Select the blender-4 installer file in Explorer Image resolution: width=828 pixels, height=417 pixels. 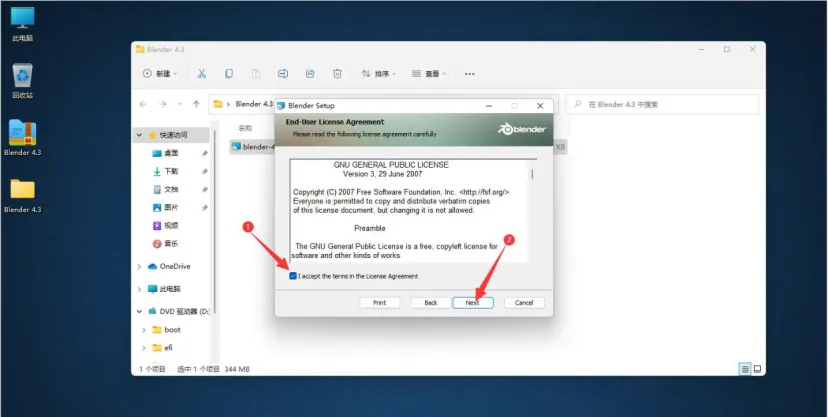tap(253, 147)
